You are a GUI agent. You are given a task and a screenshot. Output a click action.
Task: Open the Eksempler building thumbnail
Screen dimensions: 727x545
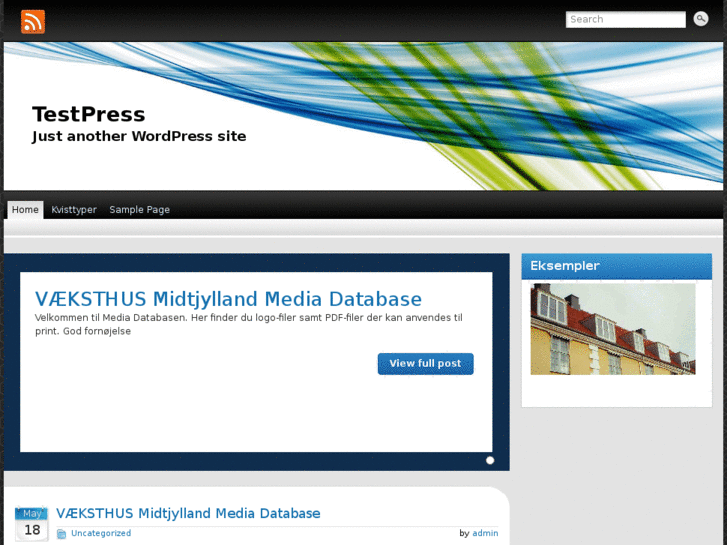613,329
